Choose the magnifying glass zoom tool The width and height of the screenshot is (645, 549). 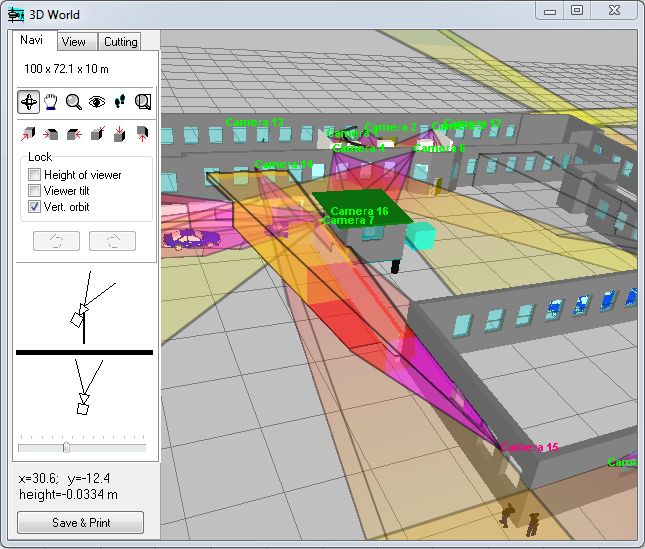[x=74, y=101]
